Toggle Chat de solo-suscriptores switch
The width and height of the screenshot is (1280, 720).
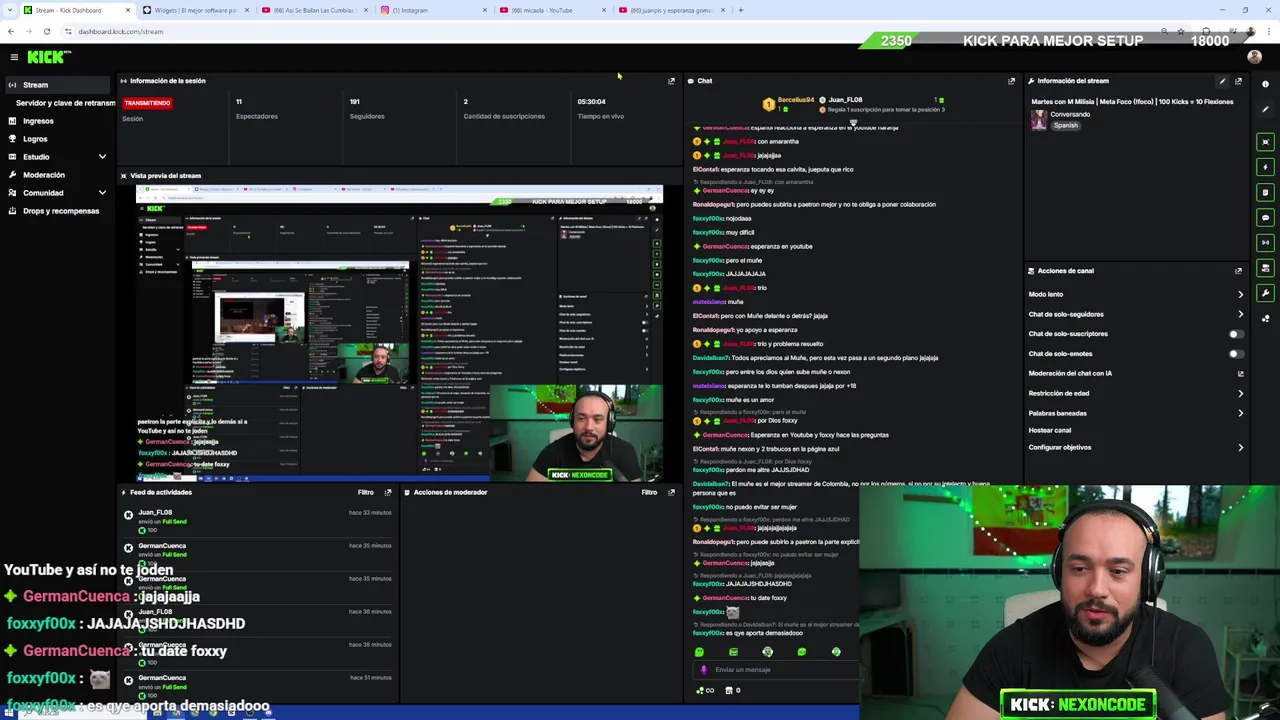point(1236,334)
